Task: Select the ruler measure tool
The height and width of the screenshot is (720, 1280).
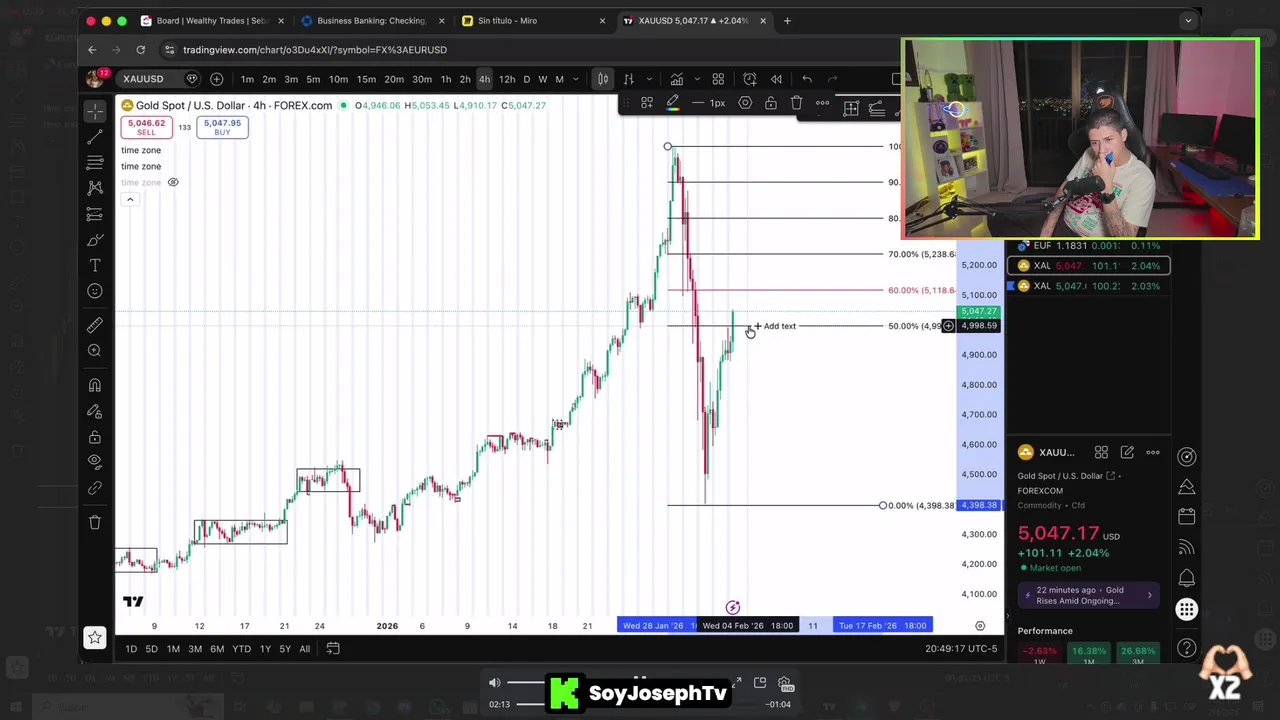Action: tap(95, 325)
